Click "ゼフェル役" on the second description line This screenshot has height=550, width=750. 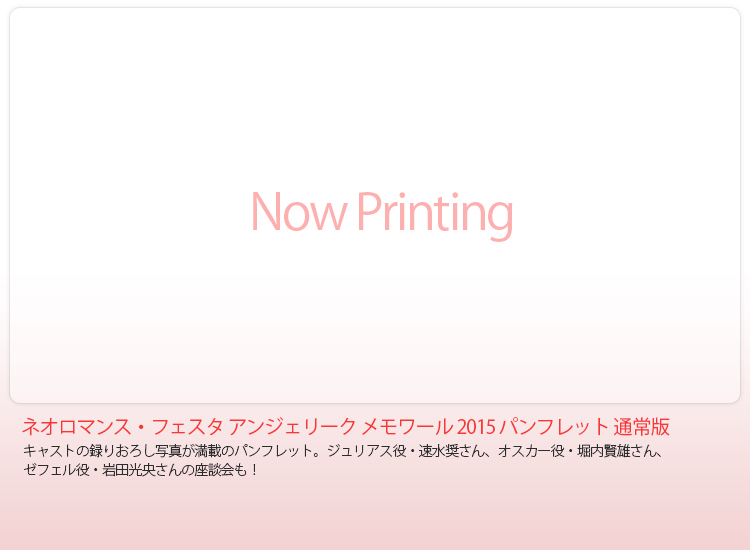tap(56, 470)
